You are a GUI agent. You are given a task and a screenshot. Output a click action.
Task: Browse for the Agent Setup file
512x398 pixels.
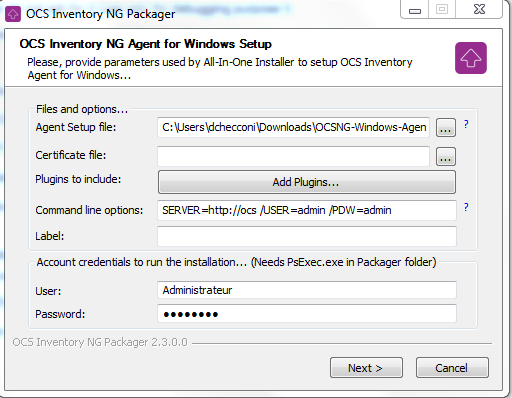[x=446, y=127]
